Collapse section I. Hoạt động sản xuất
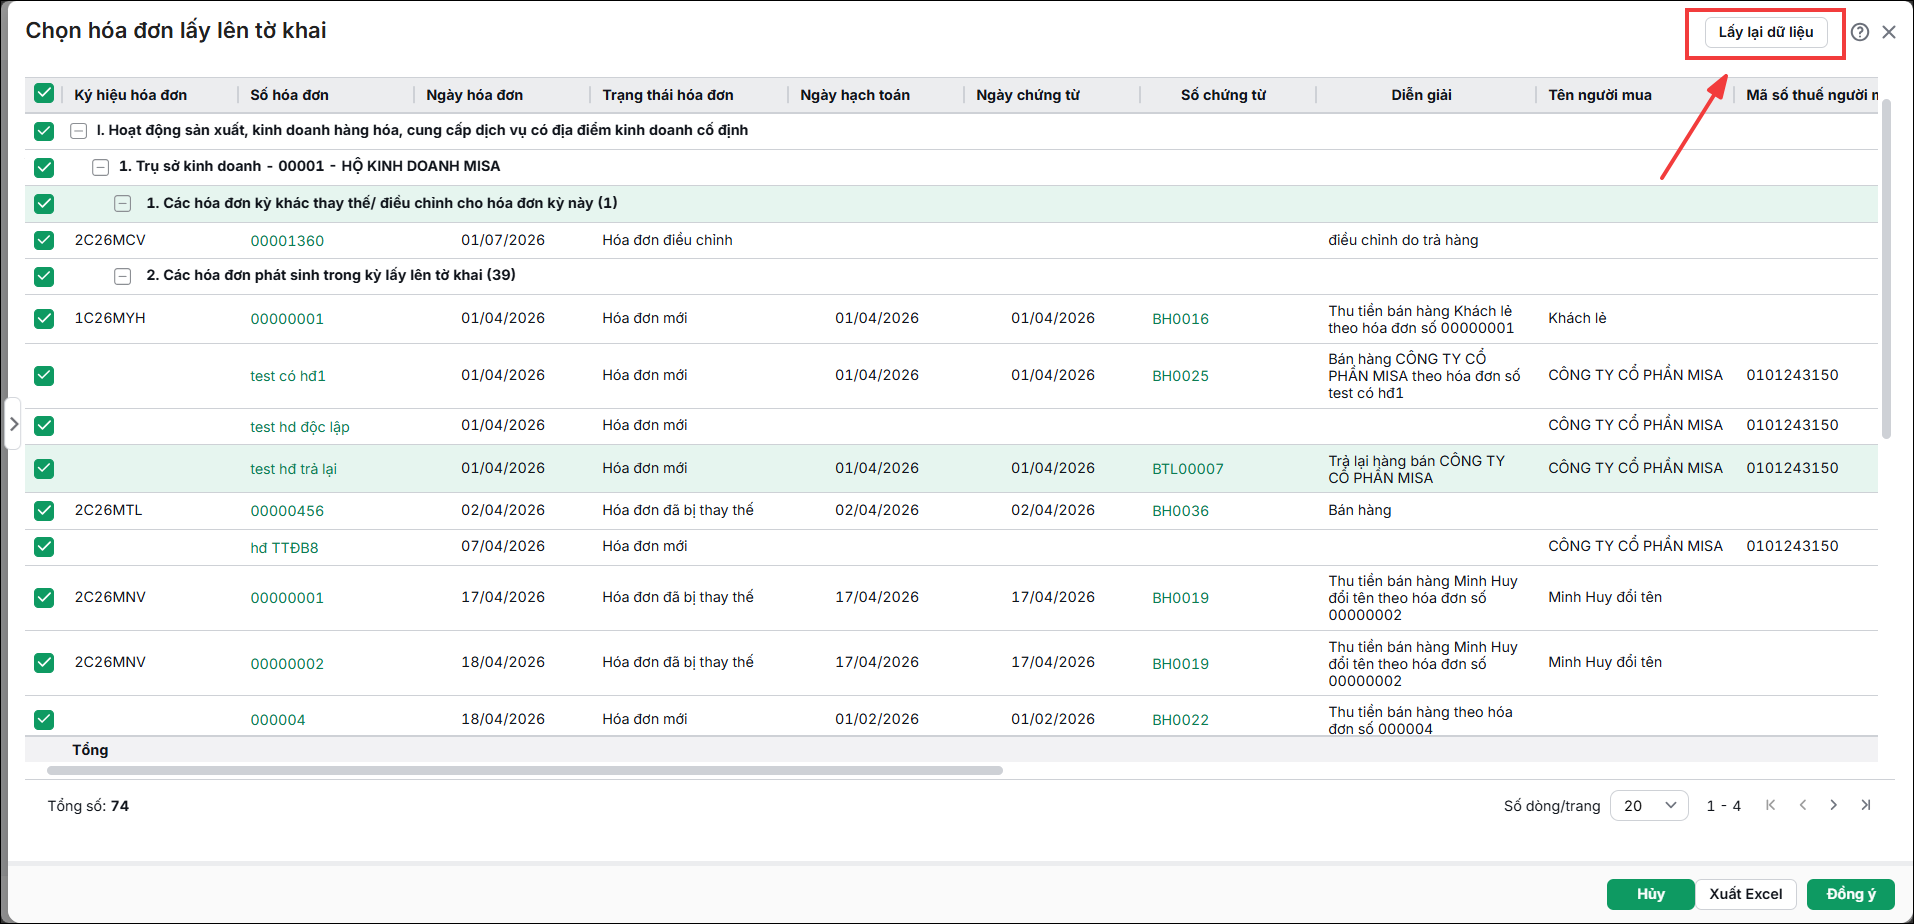This screenshot has height=924, width=1914. pos(78,131)
